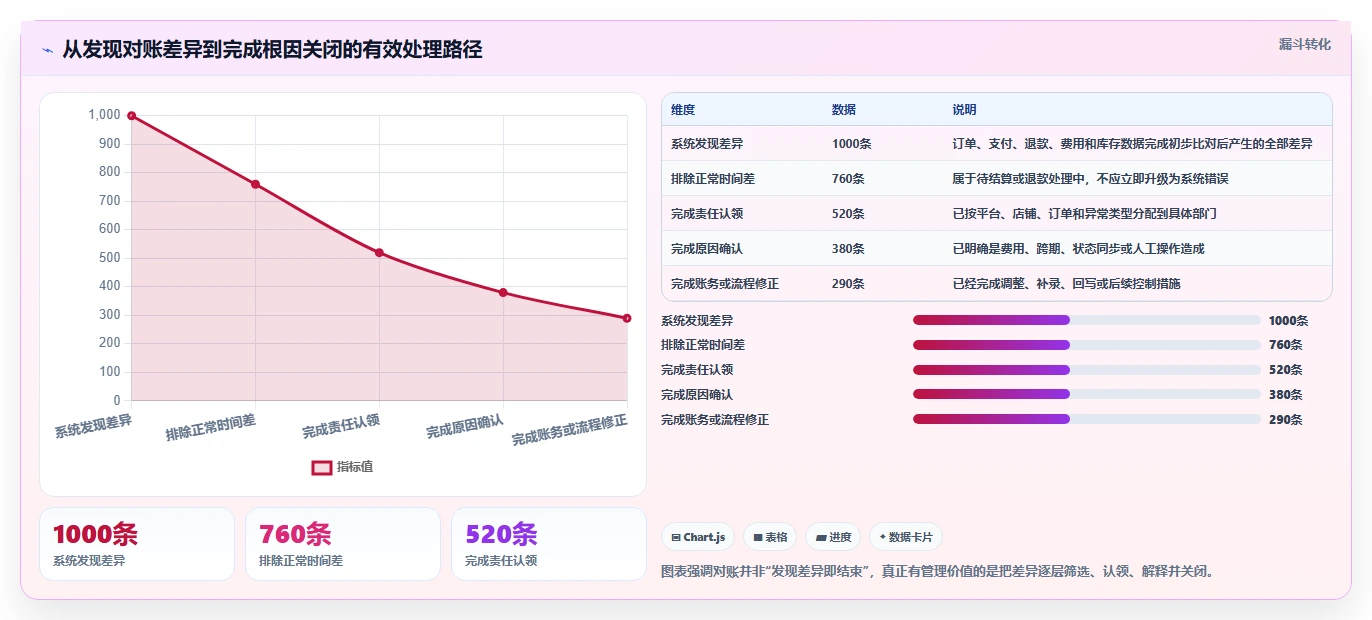Click the 完成原因确认 progress bar
The width and height of the screenshot is (1372, 620).
[x=1086, y=394]
